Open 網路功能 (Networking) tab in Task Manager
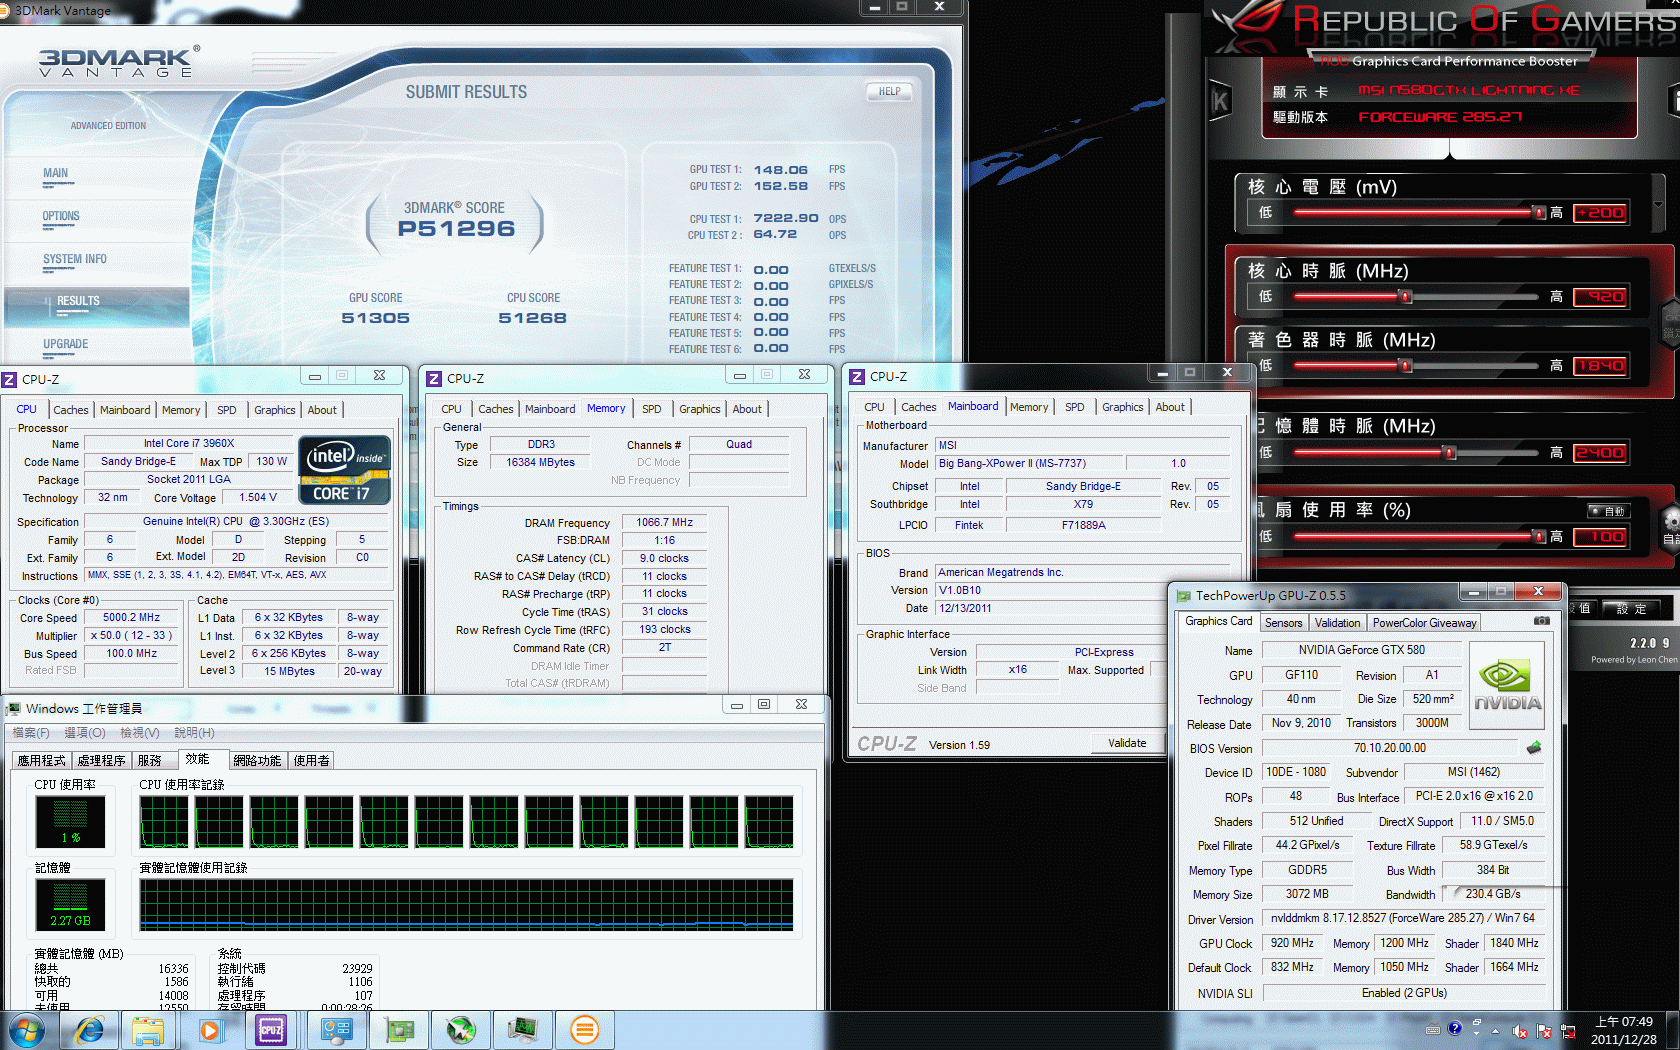The width and height of the screenshot is (1680, 1050). tap(258, 761)
